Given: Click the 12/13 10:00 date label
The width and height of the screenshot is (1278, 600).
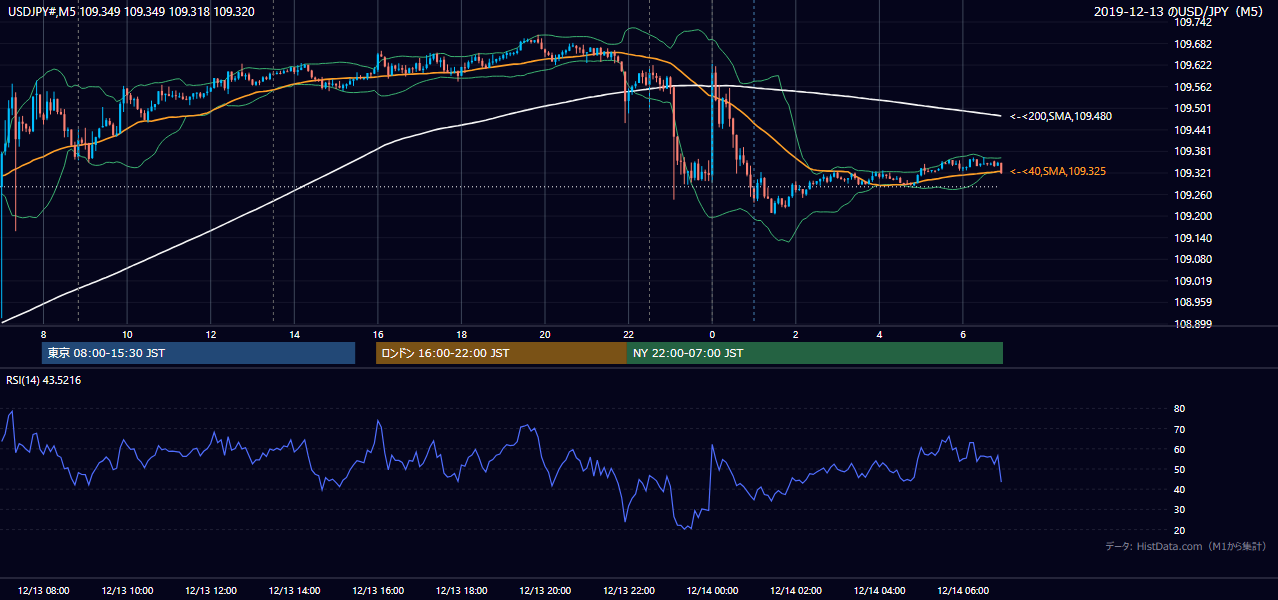Looking at the screenshot, I should 127,590.
